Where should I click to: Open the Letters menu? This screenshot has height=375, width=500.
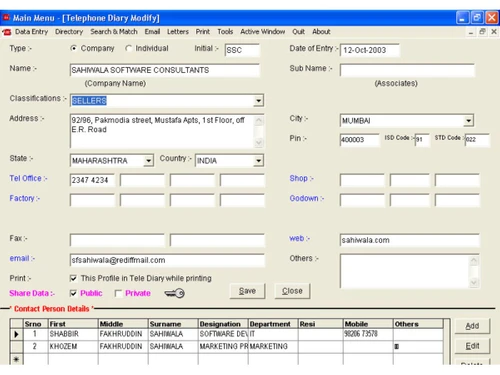(178, 32)
